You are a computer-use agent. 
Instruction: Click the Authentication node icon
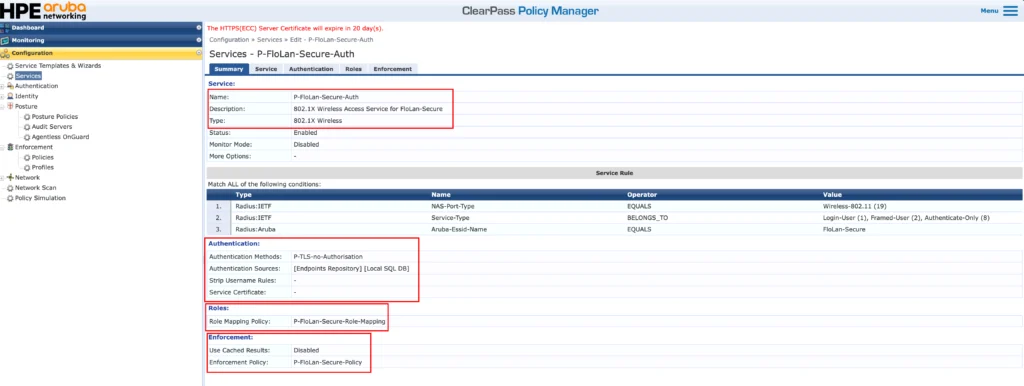10,86
